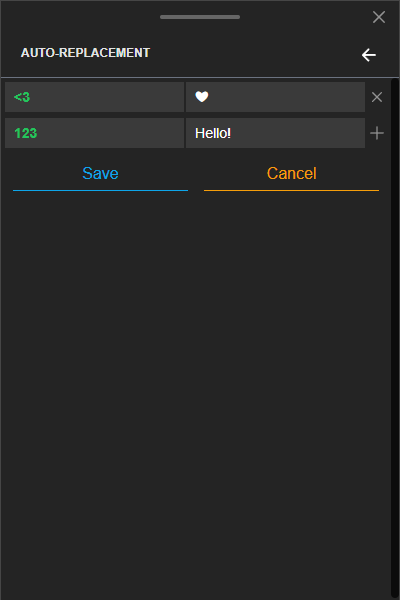Viewport: 400px width, 600px height.
Task: Grab the panel drag handle bar
Action: [200, 17]
